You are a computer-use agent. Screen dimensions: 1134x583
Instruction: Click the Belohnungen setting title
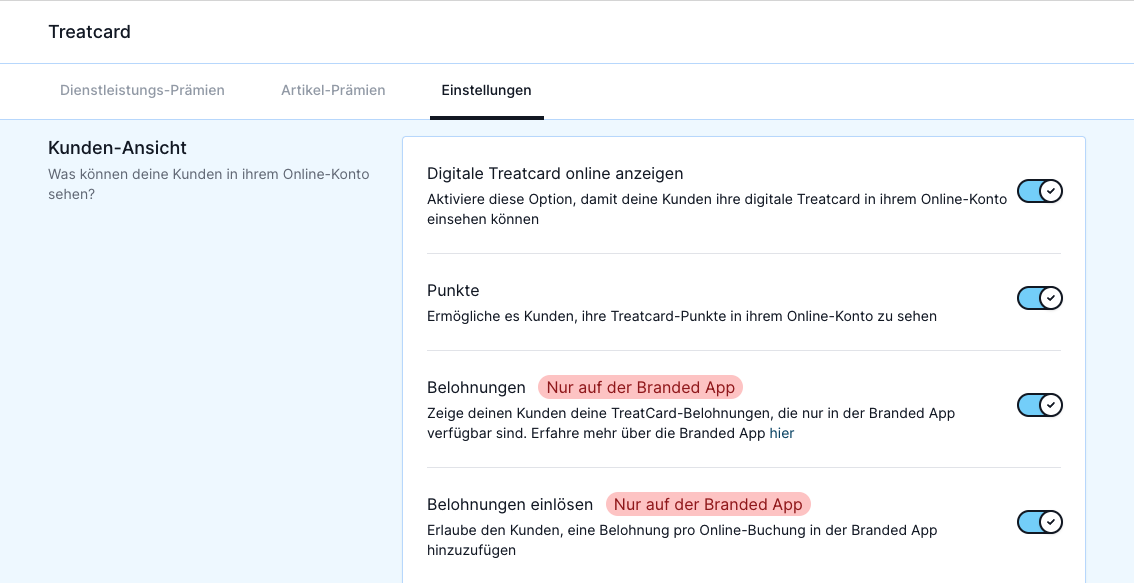click(x=476, y=388)
